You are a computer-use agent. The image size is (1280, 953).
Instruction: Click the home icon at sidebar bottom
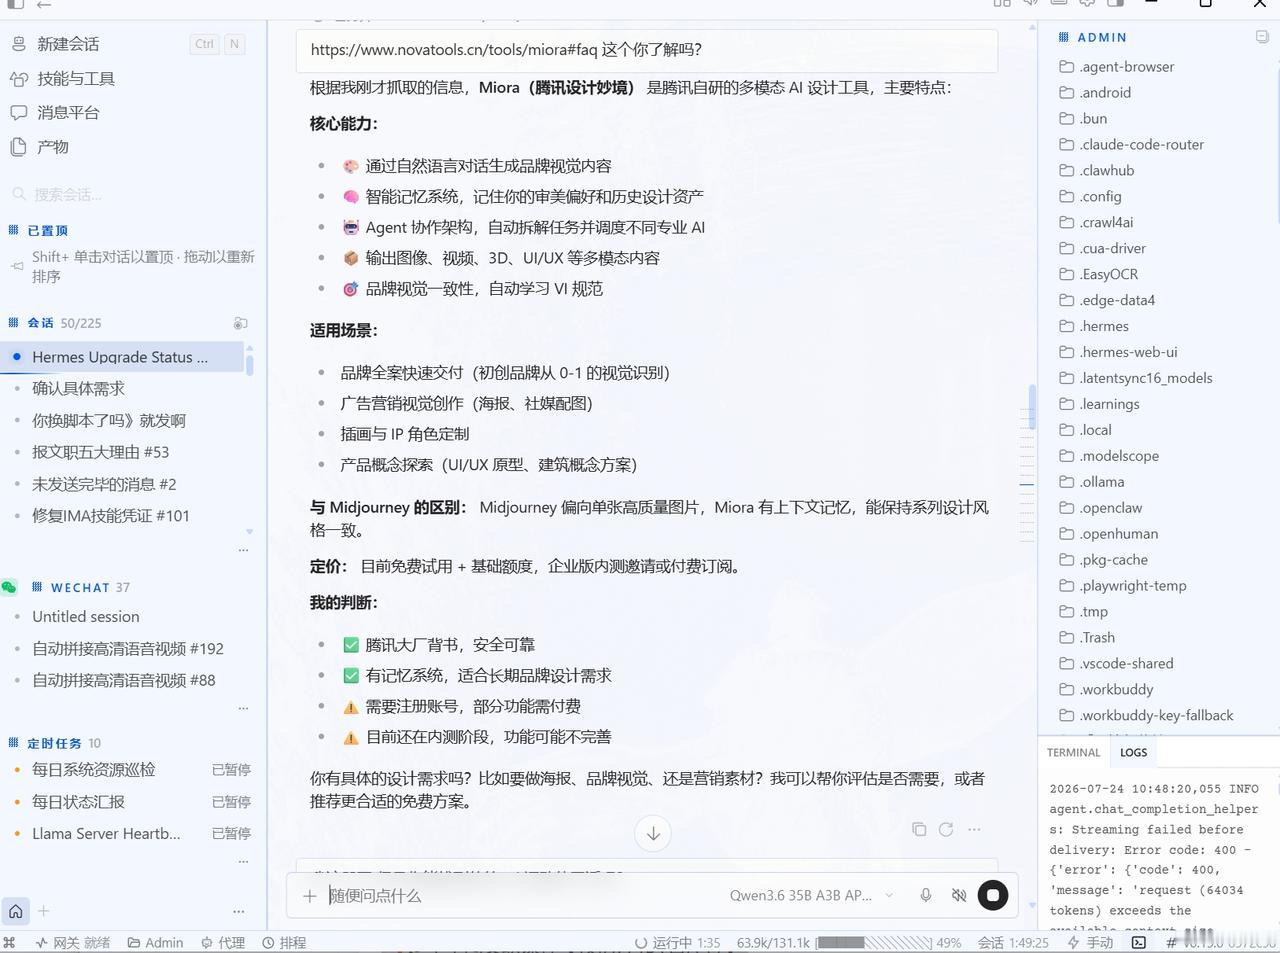[x=15, y=911]
